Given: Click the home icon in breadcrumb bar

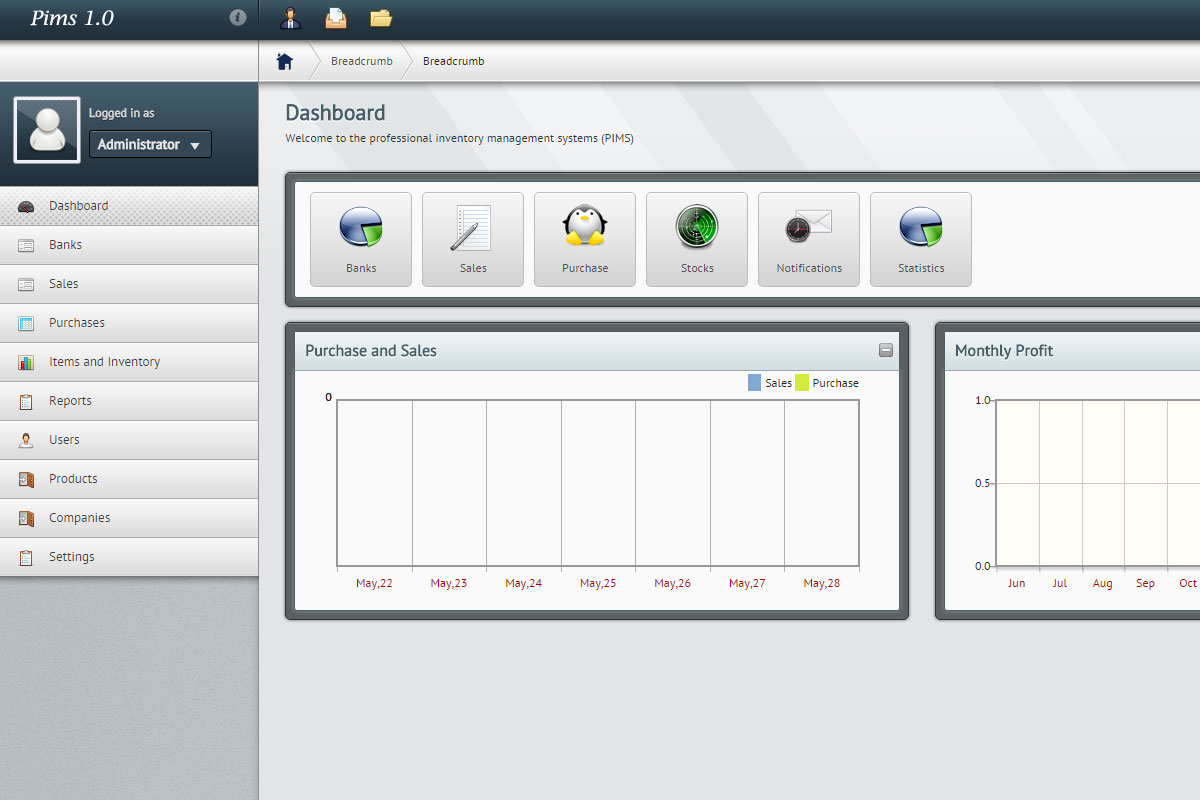Looking at the screenshot, I should click(x=285, y=62).
